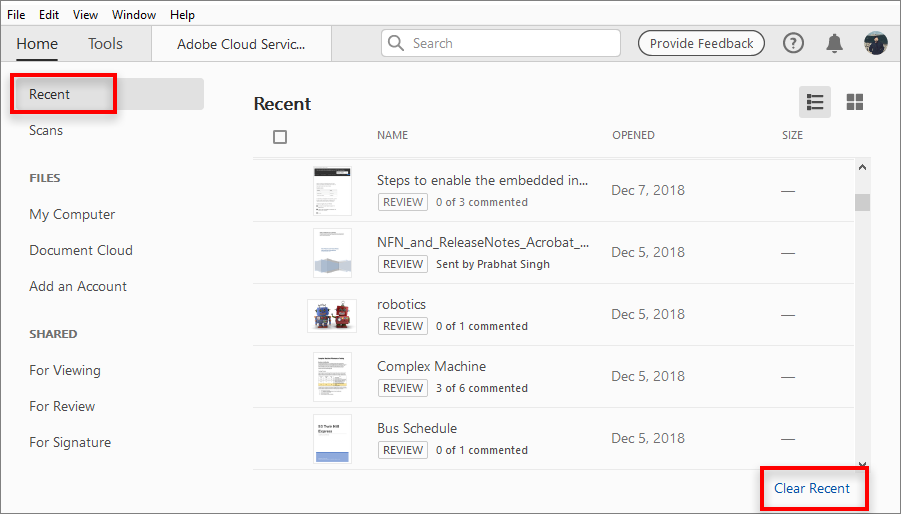
Task: Open the Edit menu
Action: tap(48, 15)
